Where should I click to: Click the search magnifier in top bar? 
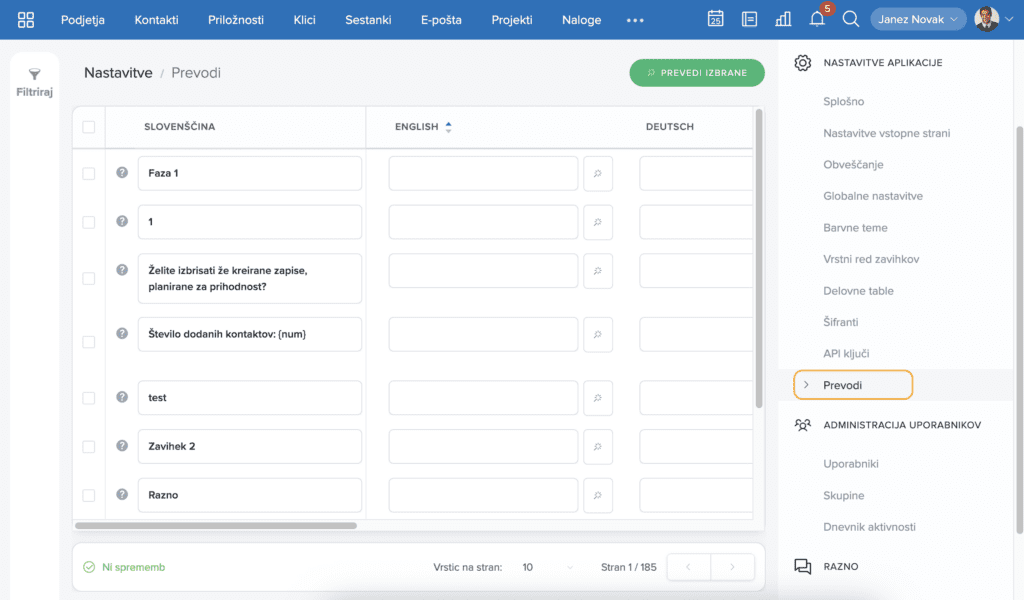851,19
